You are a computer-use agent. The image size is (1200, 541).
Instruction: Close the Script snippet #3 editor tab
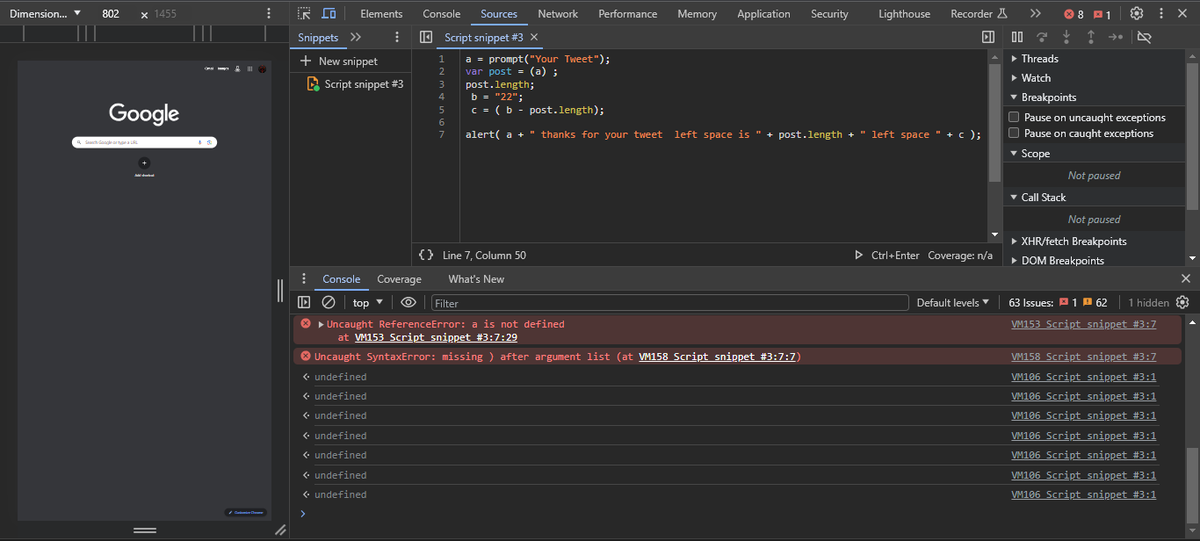(x=534, y=37)
